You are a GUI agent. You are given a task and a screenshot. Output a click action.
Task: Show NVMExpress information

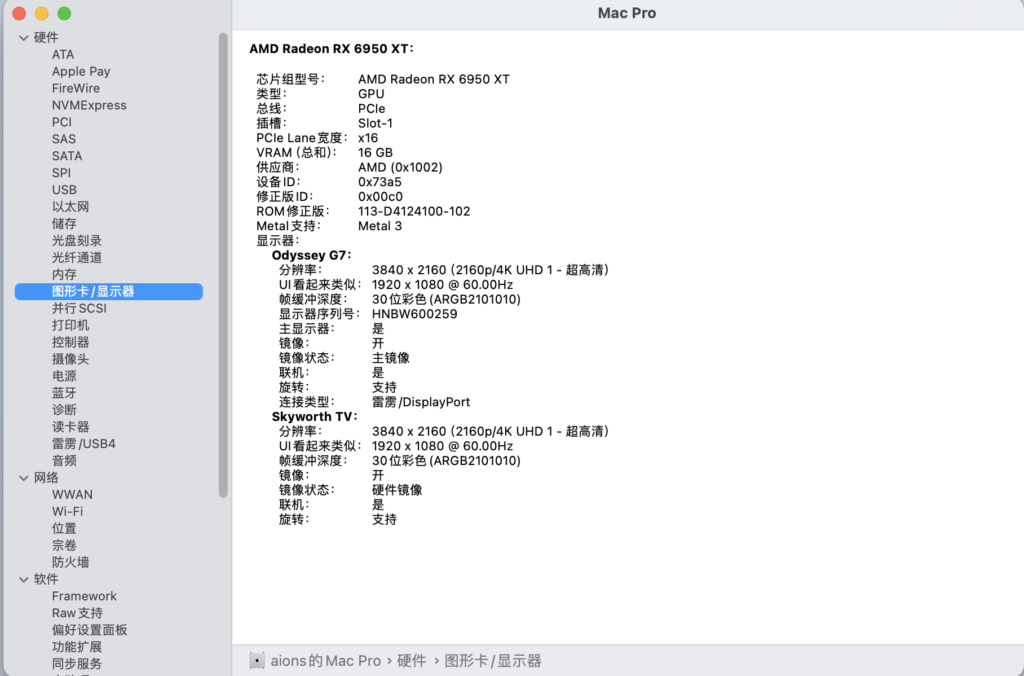click(x=89, y=105)
